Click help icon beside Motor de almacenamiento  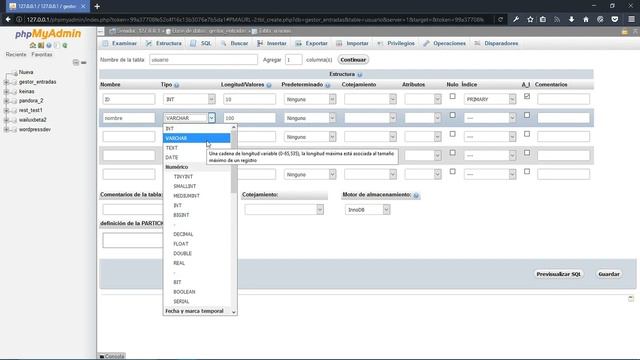click(x=416, y=195)
